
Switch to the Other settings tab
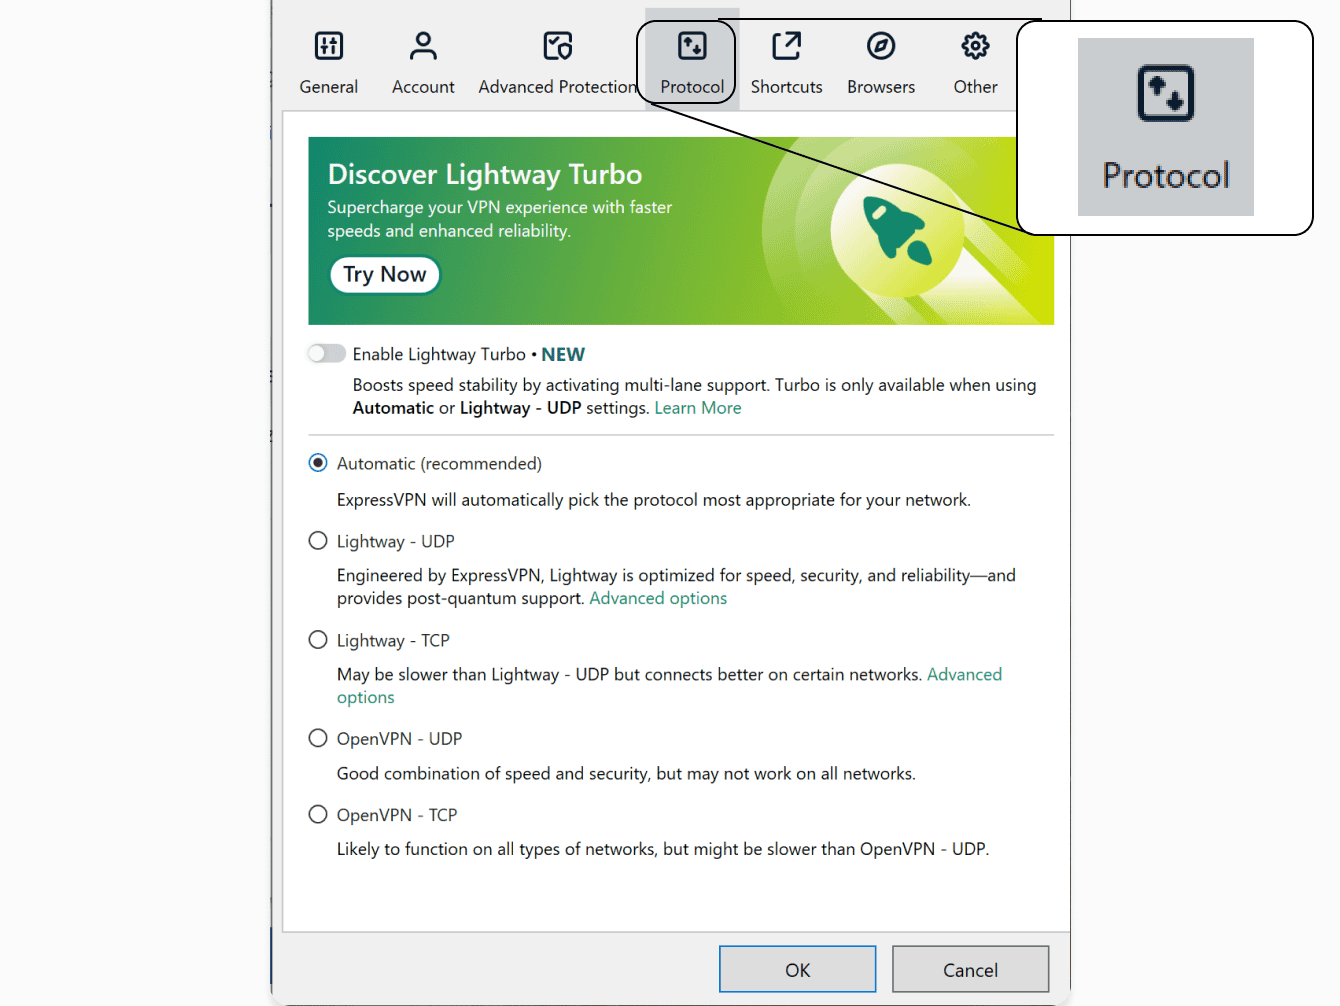tap(975, 62)
